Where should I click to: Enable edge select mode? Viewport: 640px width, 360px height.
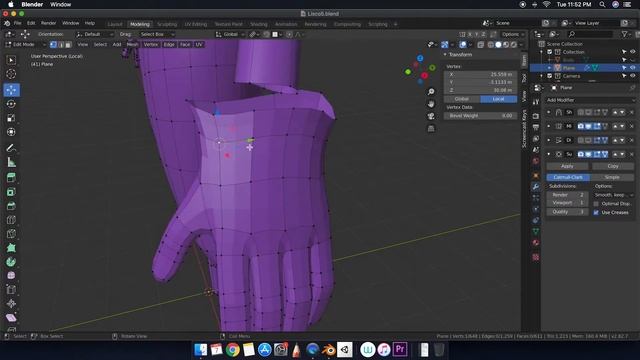coord(61,44)
